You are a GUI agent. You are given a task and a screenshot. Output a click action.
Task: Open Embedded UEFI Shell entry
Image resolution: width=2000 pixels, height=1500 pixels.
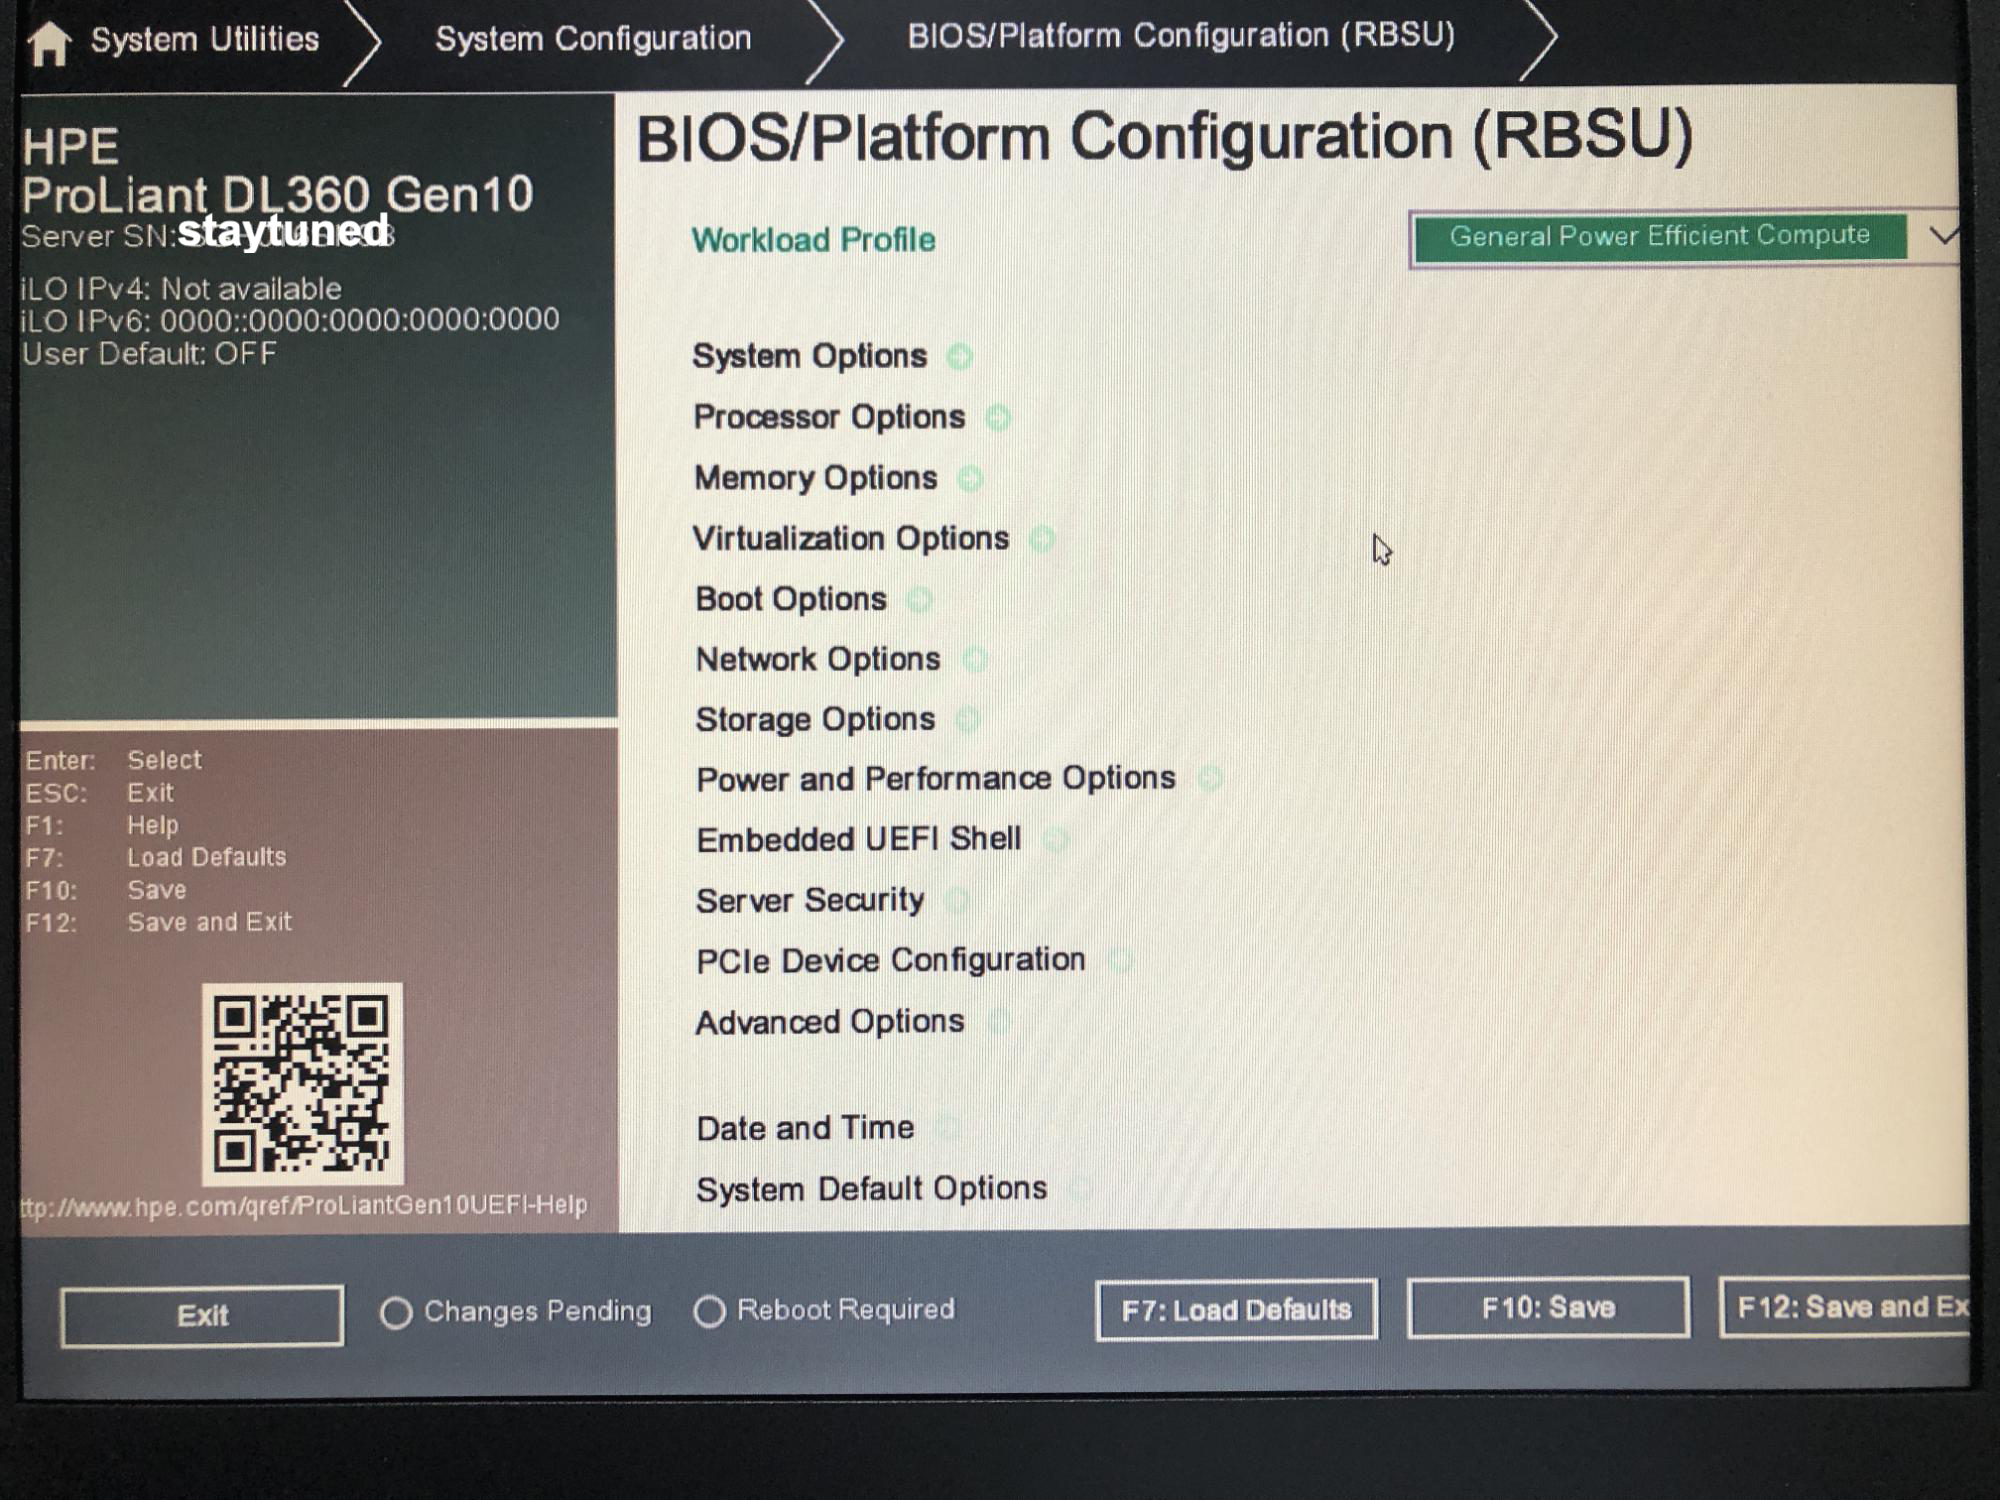point(858,839)
